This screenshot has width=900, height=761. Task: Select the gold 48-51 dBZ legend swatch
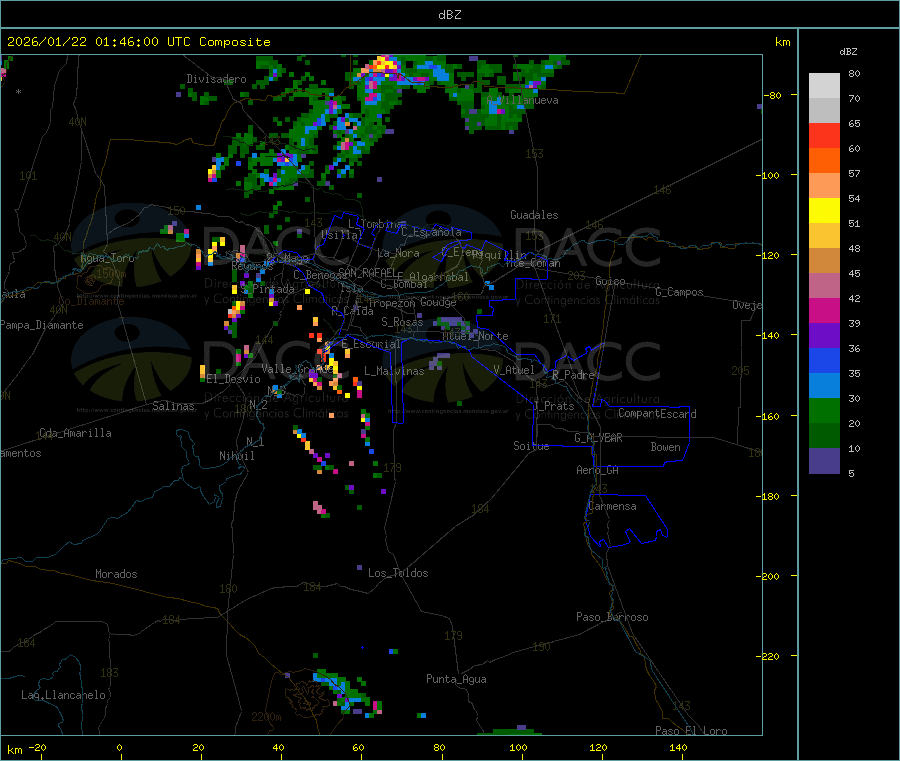[824, 236]
